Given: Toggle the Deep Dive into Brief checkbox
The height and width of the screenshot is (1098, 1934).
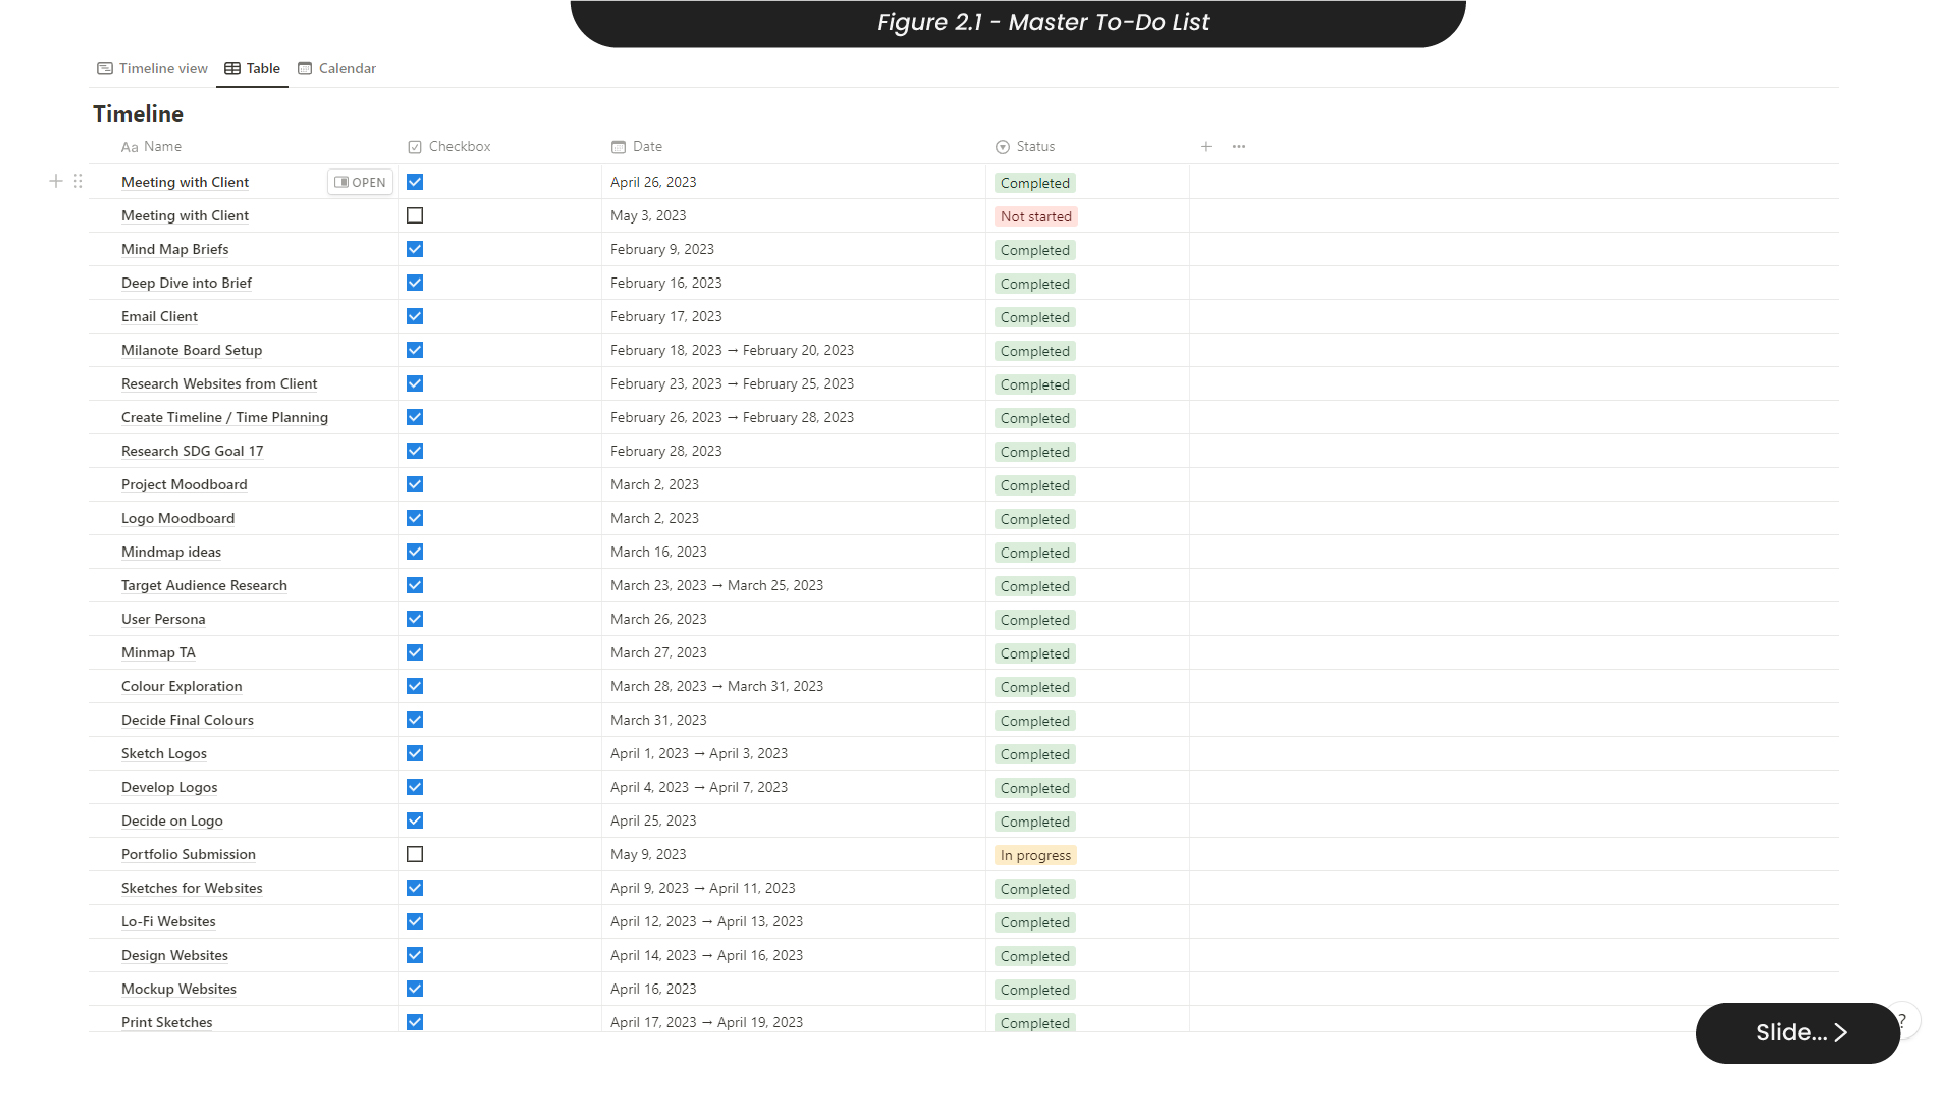Looking at the screenshot, I should tap(415, 283).
